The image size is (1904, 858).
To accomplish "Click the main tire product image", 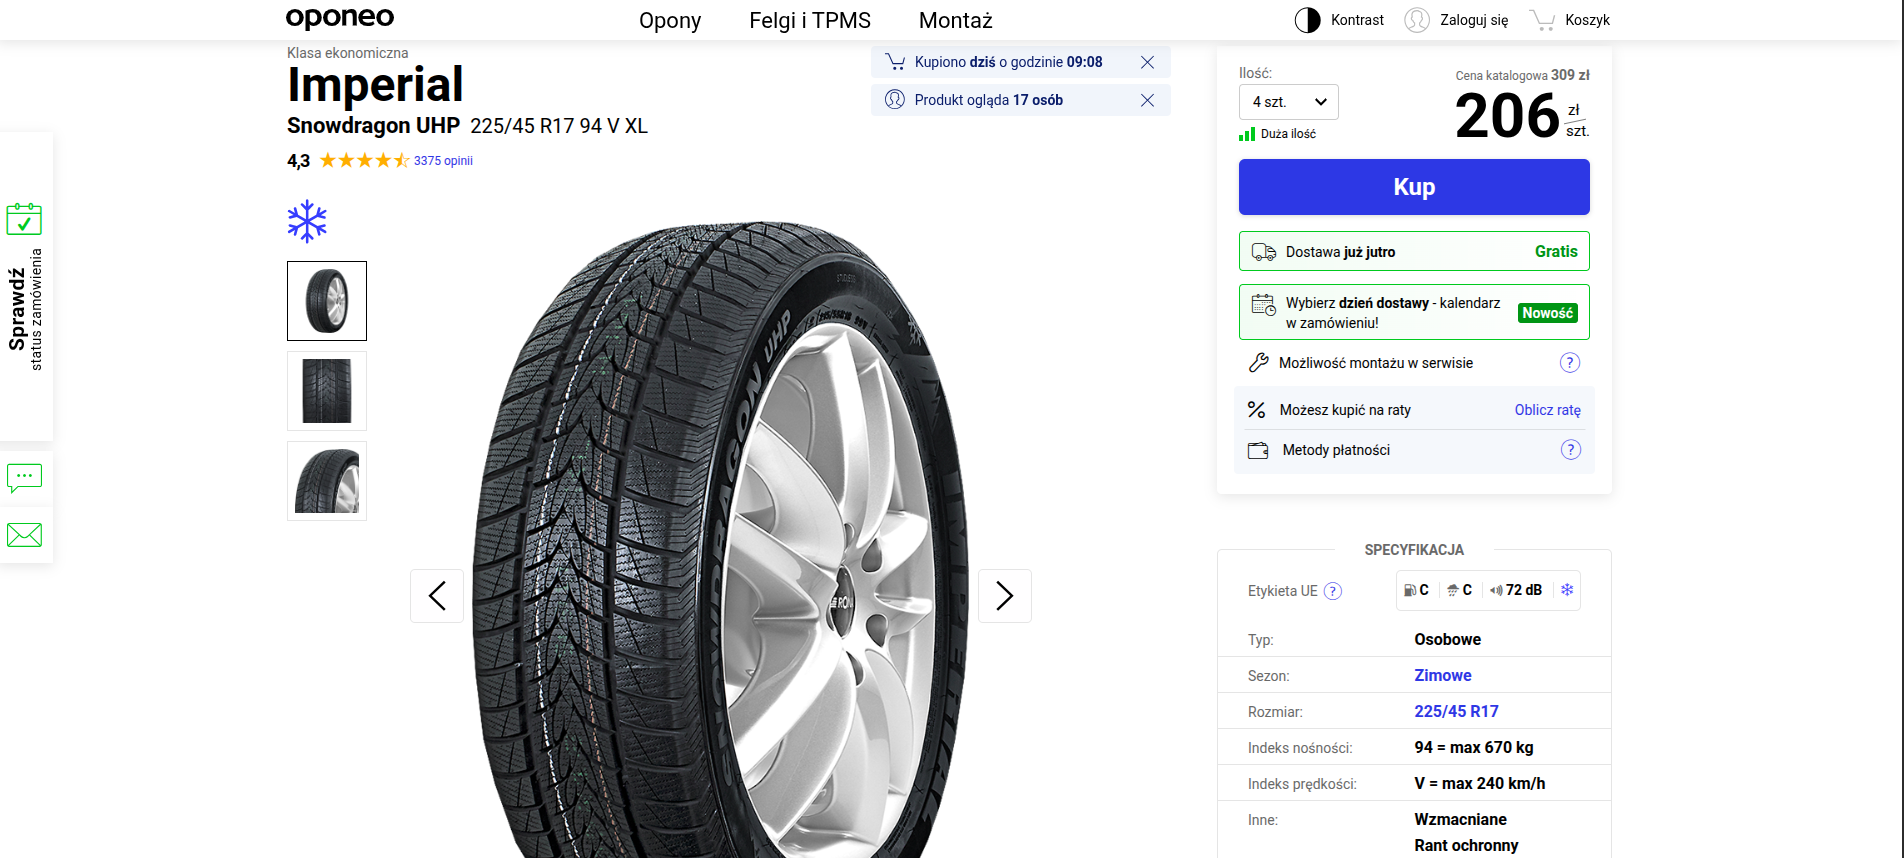I will point(721,540).
